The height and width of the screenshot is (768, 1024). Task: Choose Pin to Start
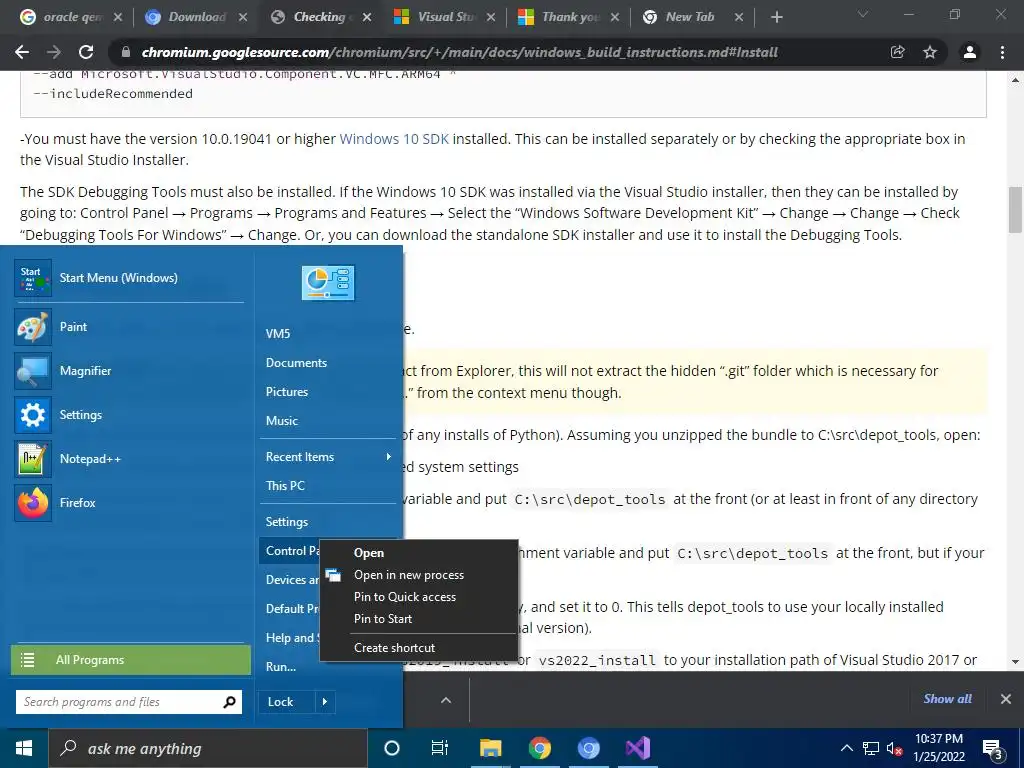(x=383, y=618)
